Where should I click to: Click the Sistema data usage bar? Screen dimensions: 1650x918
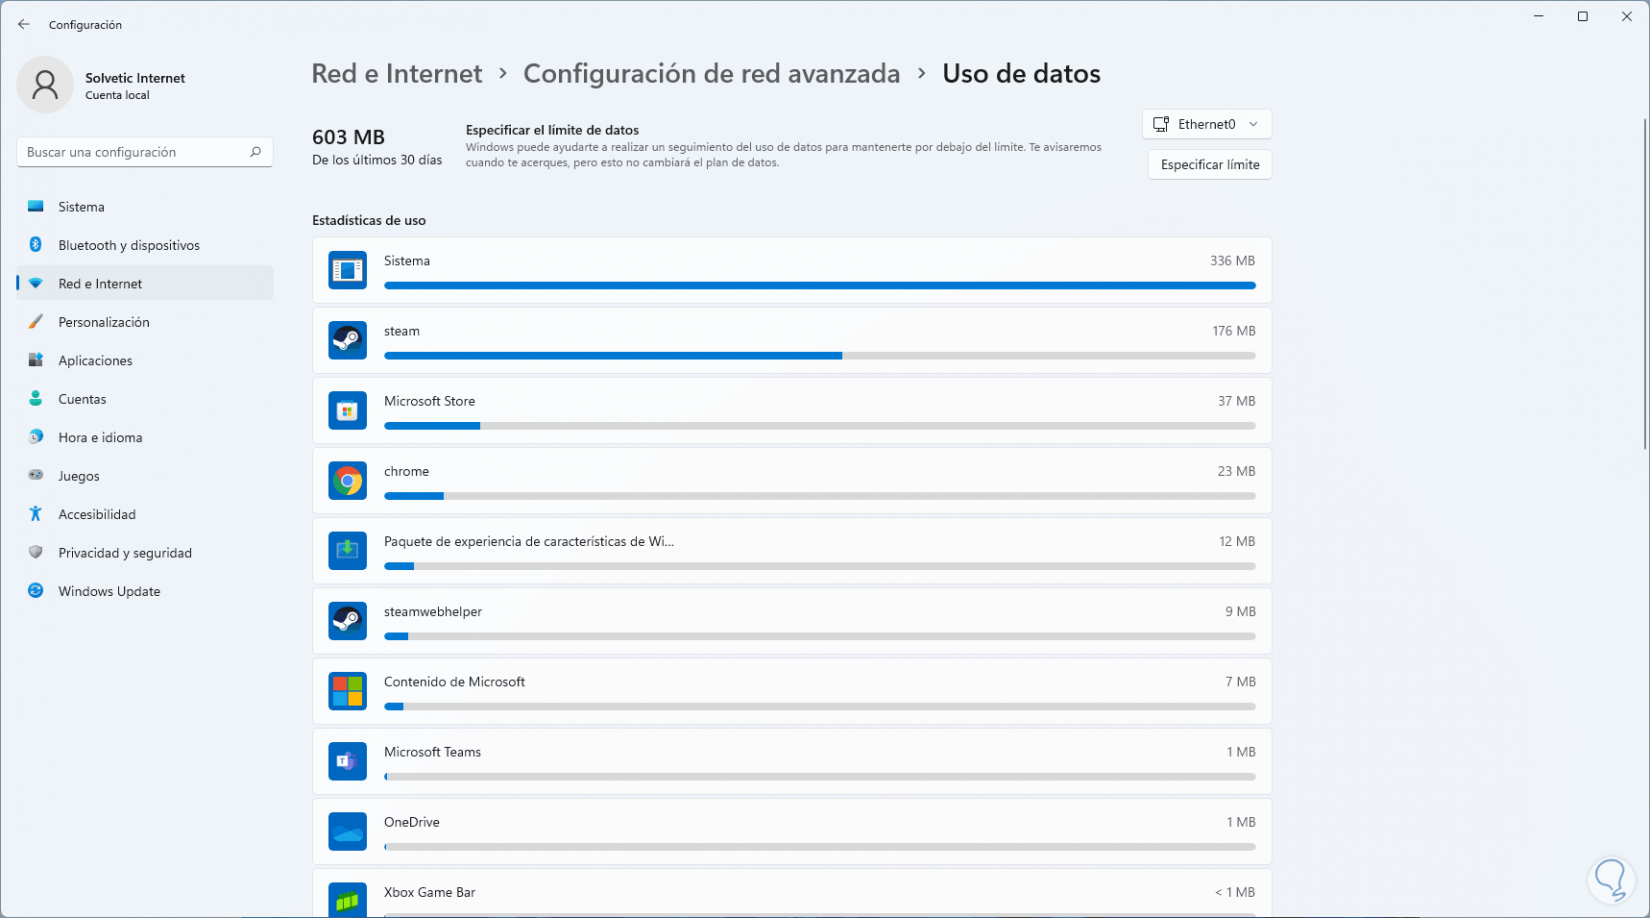point(819,285)
